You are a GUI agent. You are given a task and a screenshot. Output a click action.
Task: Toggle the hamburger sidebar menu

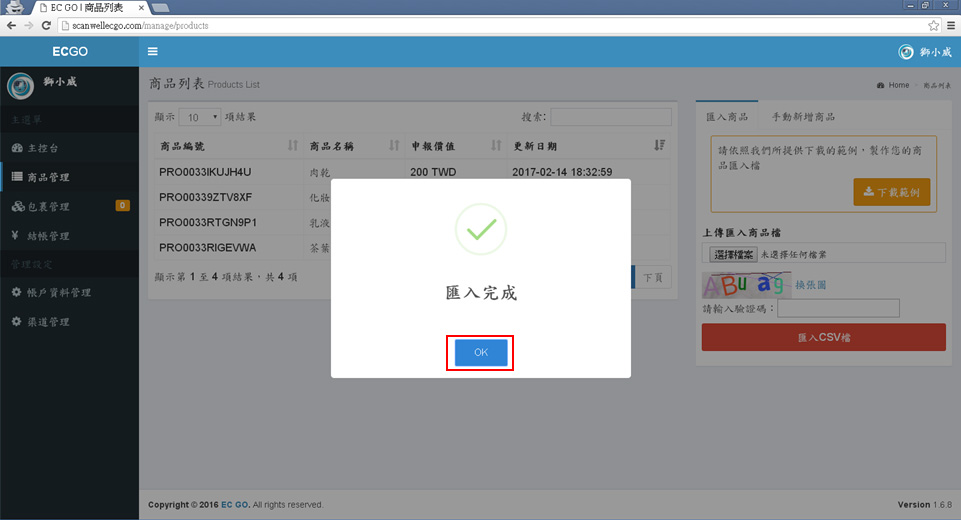(x=152, y=52)
